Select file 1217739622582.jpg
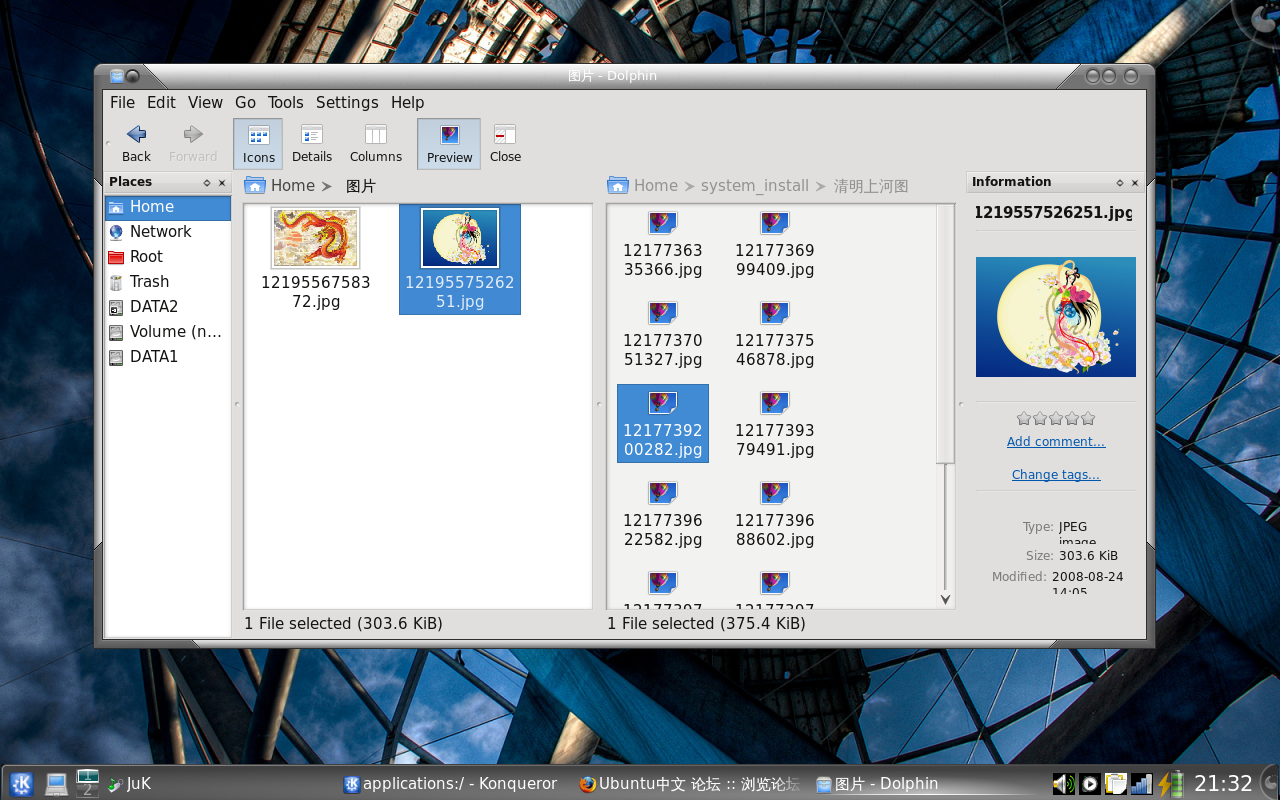Viewport: 1280px width, 800px height. [663, 515]
